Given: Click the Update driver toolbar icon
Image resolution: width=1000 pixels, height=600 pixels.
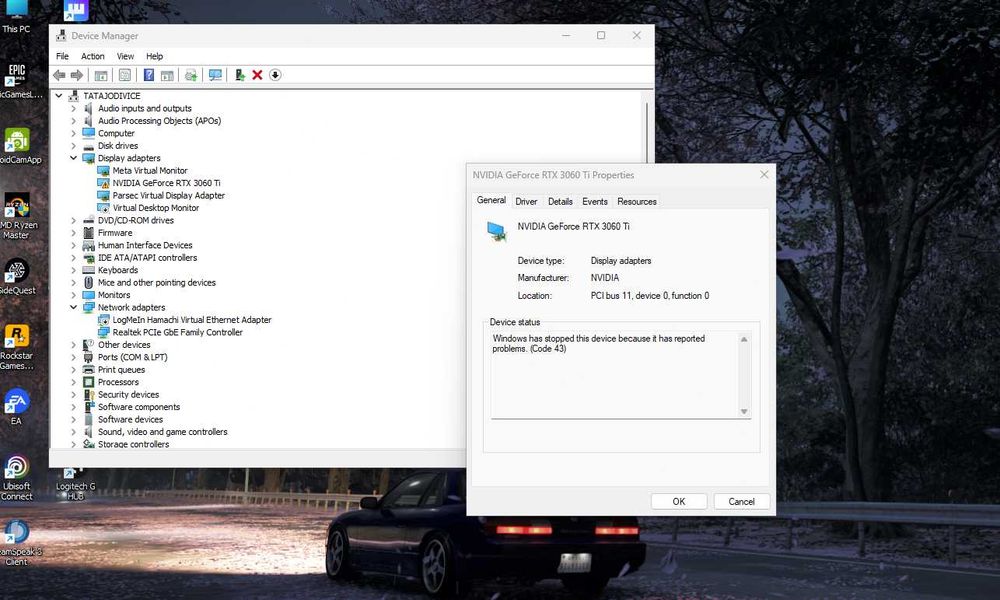Looking at the screenshot, I should tap(240, 75).
